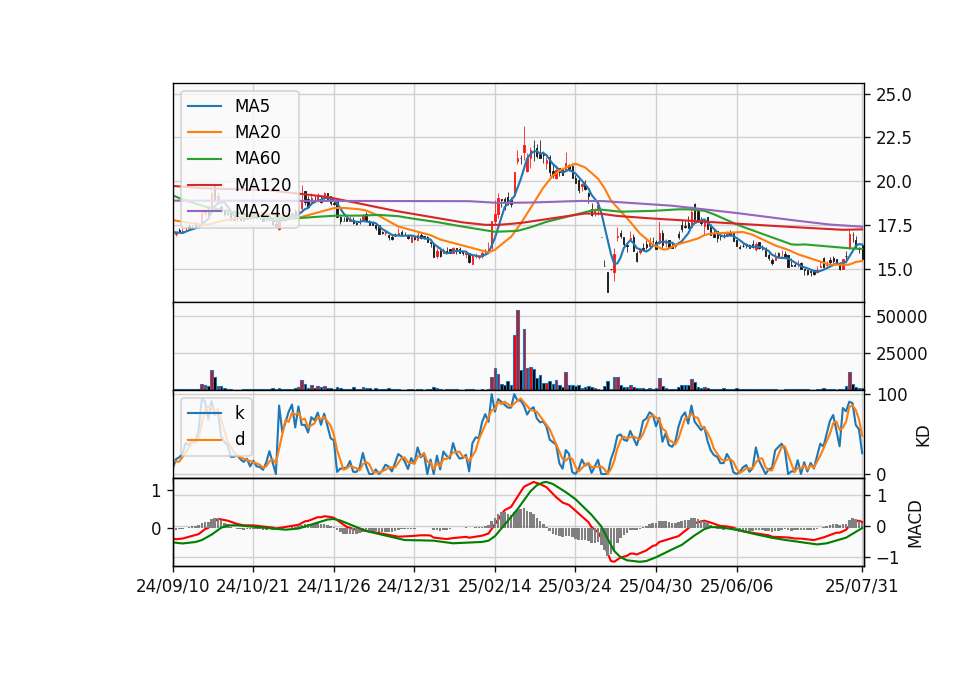
Task: Click the 25000 volume axis label
Action: point(901,354)
